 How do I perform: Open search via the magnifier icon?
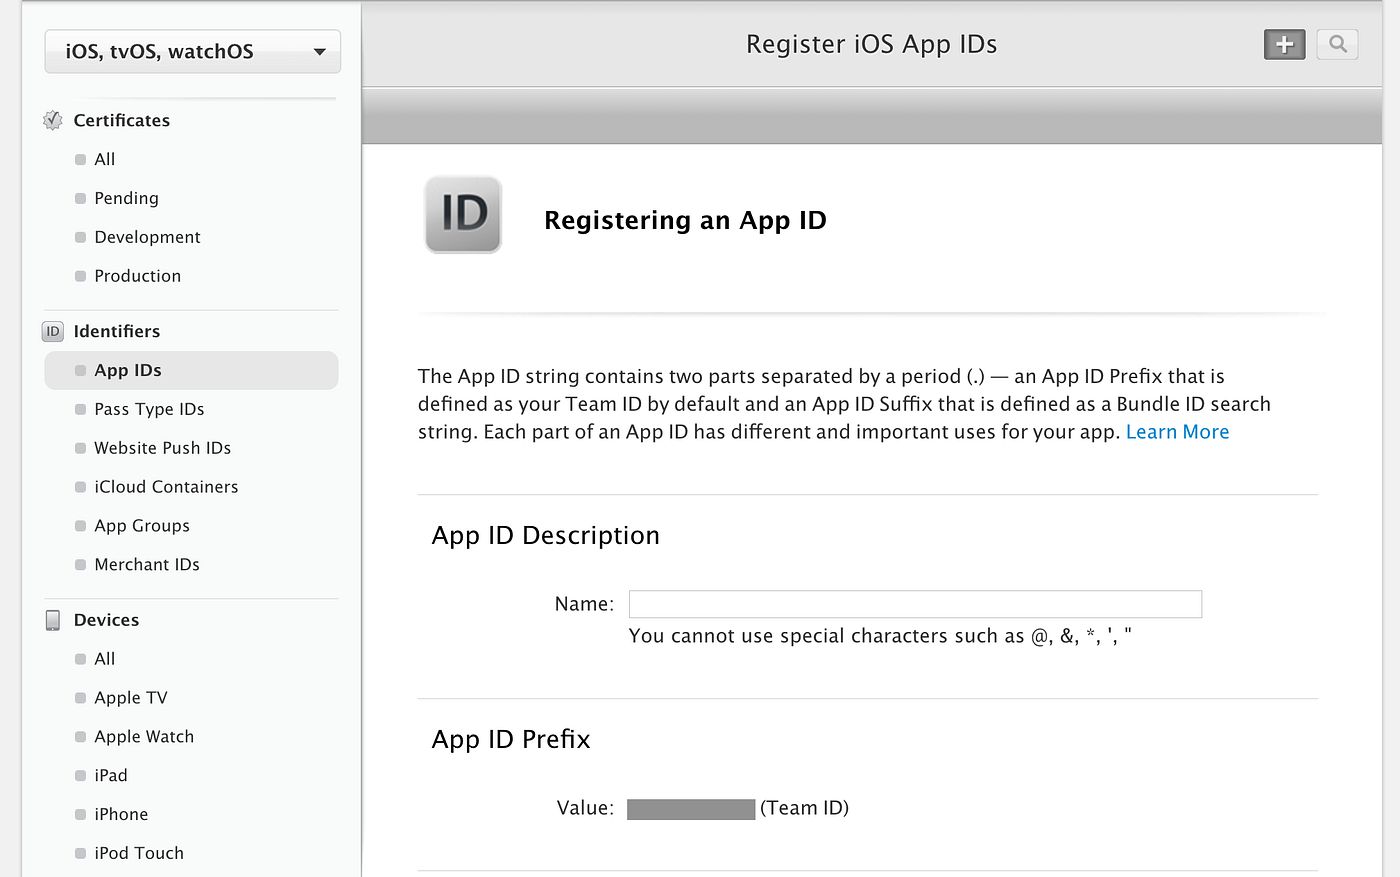(x=1337, y=44)
